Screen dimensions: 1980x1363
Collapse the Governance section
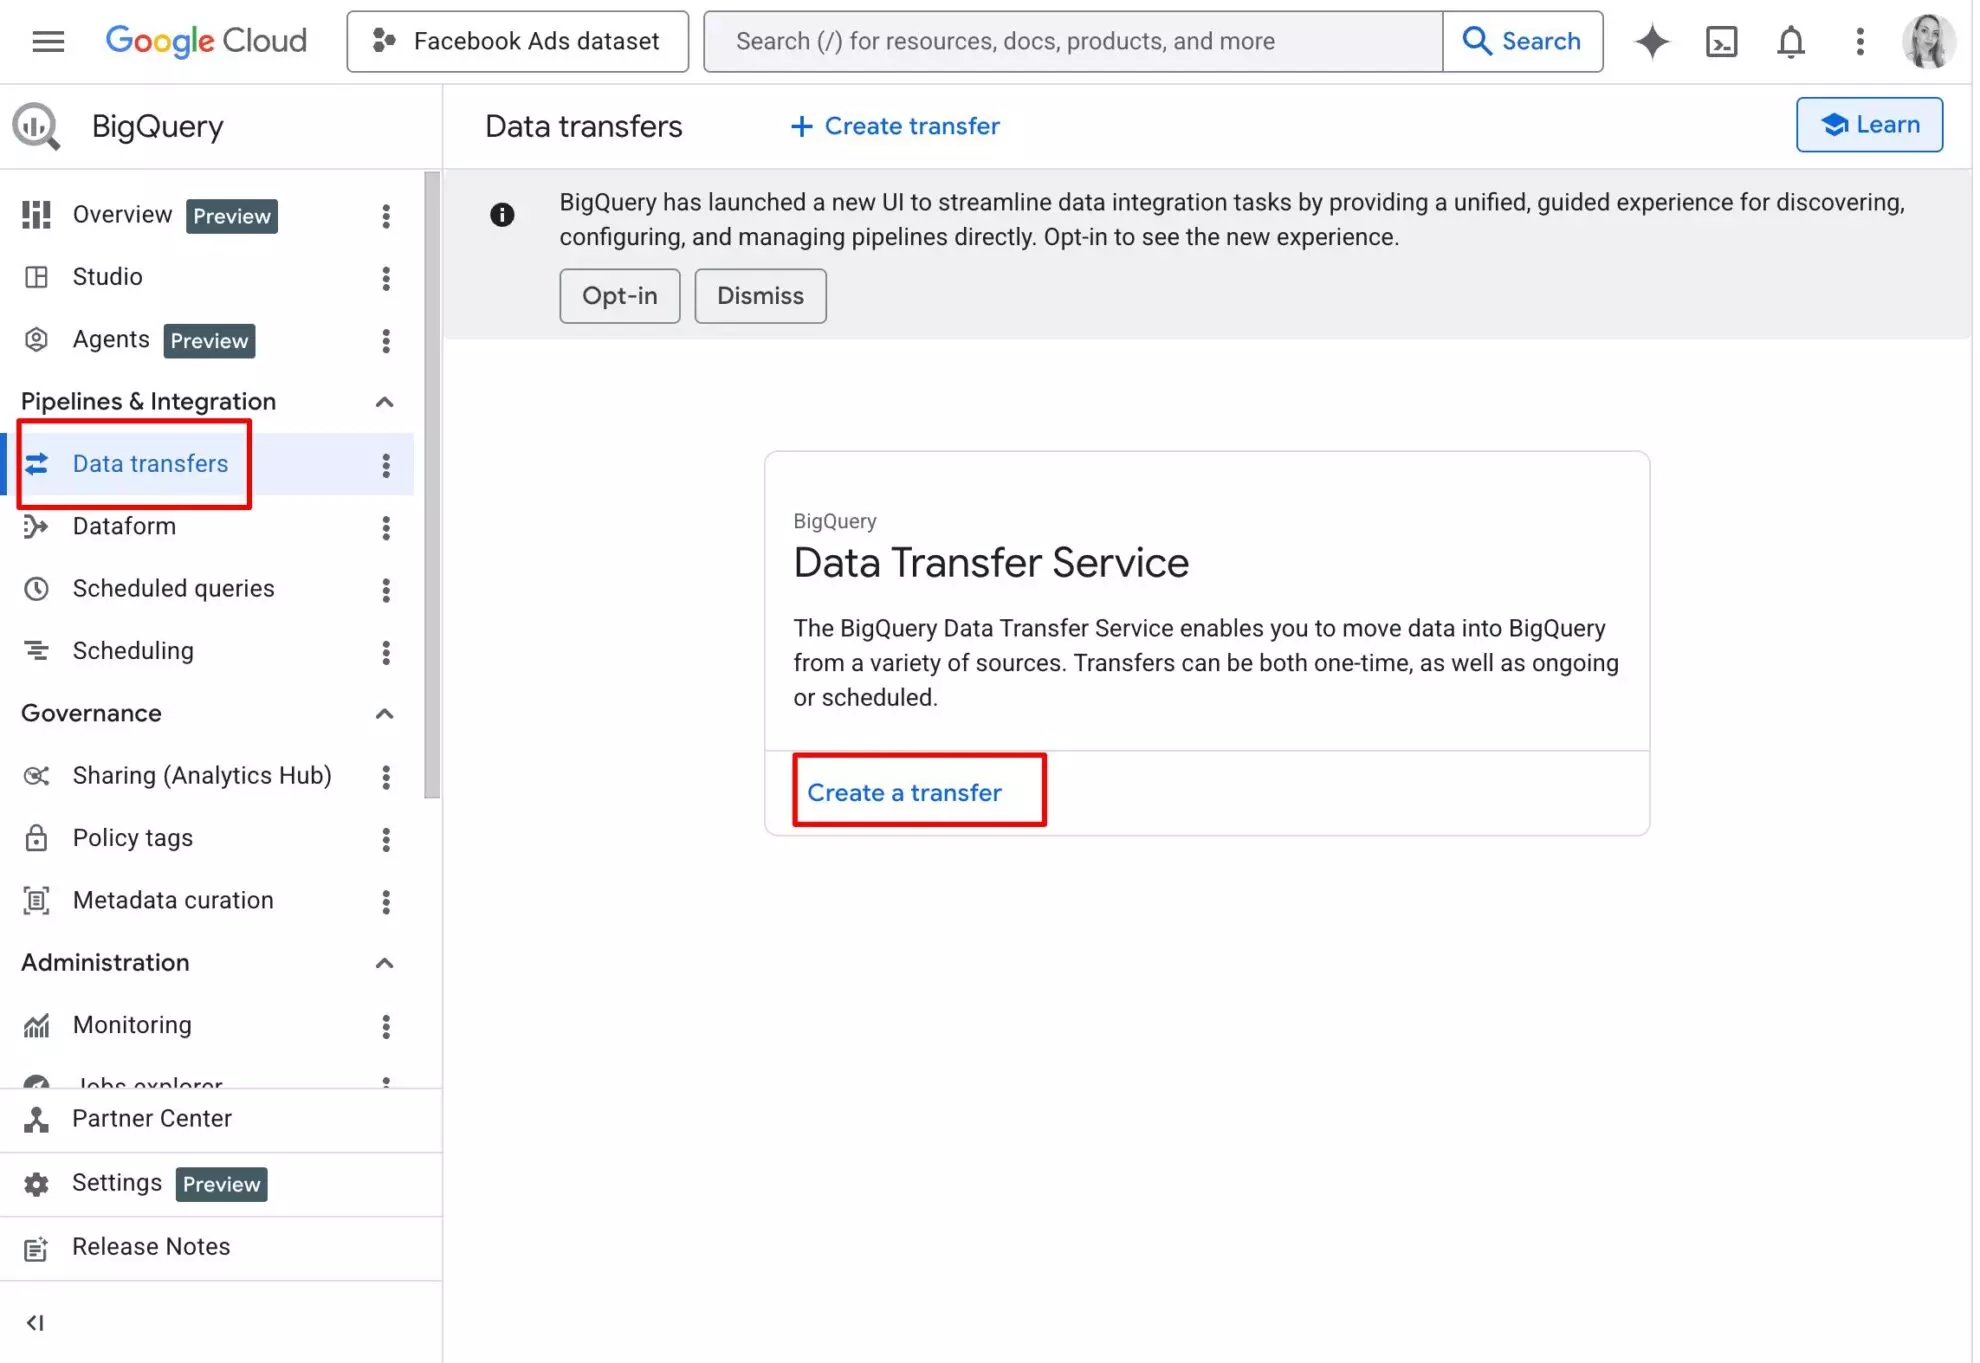384,714
